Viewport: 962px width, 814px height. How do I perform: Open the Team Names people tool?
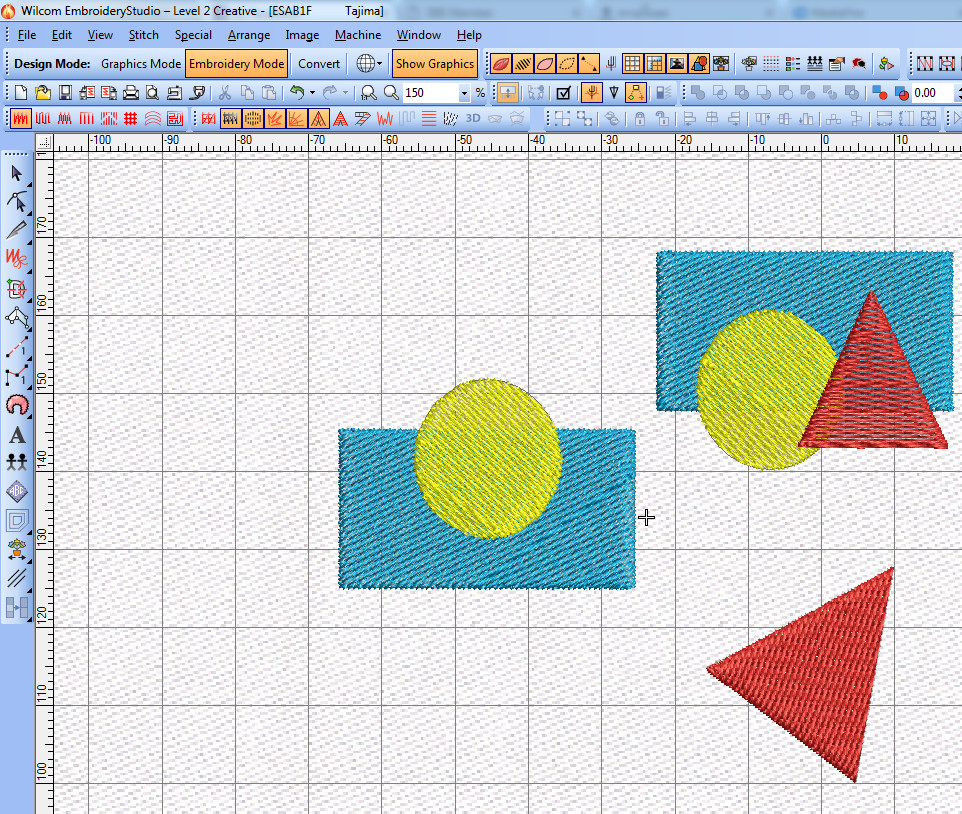(x=17, y=462)
